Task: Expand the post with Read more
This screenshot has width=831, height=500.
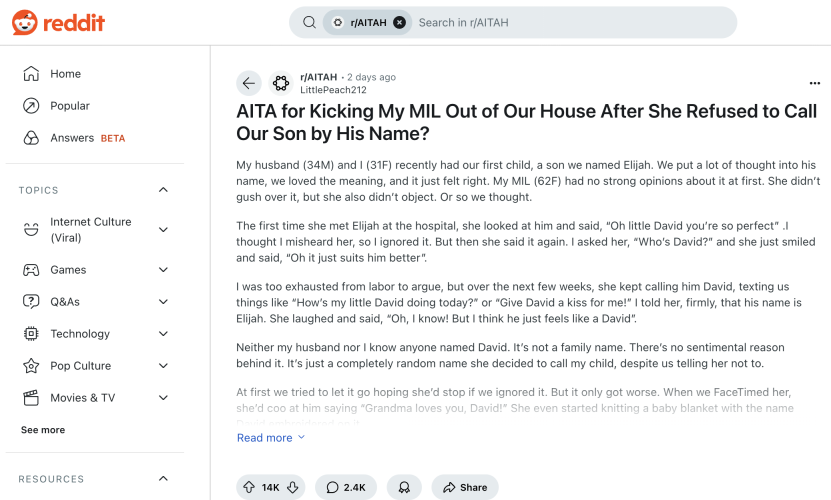Action: 271,437
